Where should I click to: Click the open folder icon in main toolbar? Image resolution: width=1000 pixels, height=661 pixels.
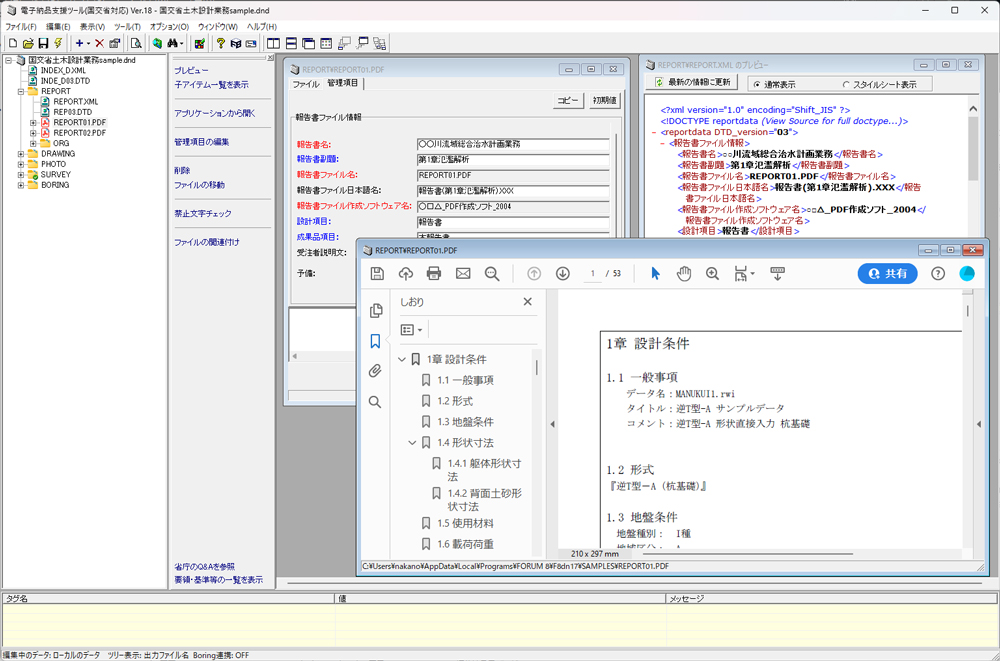28,43
